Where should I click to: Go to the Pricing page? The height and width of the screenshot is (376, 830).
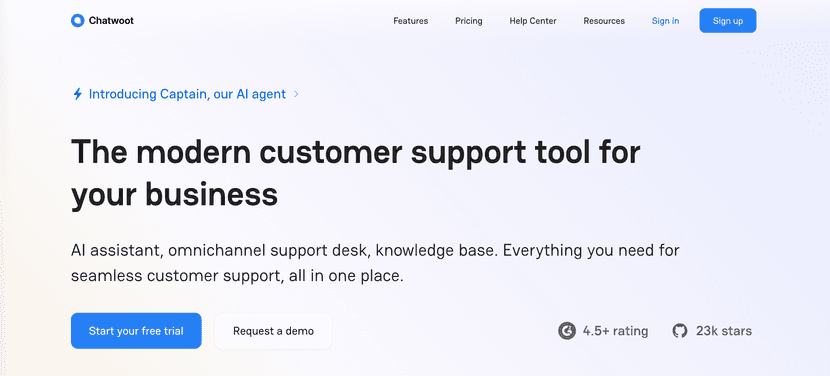coord(468,21)
